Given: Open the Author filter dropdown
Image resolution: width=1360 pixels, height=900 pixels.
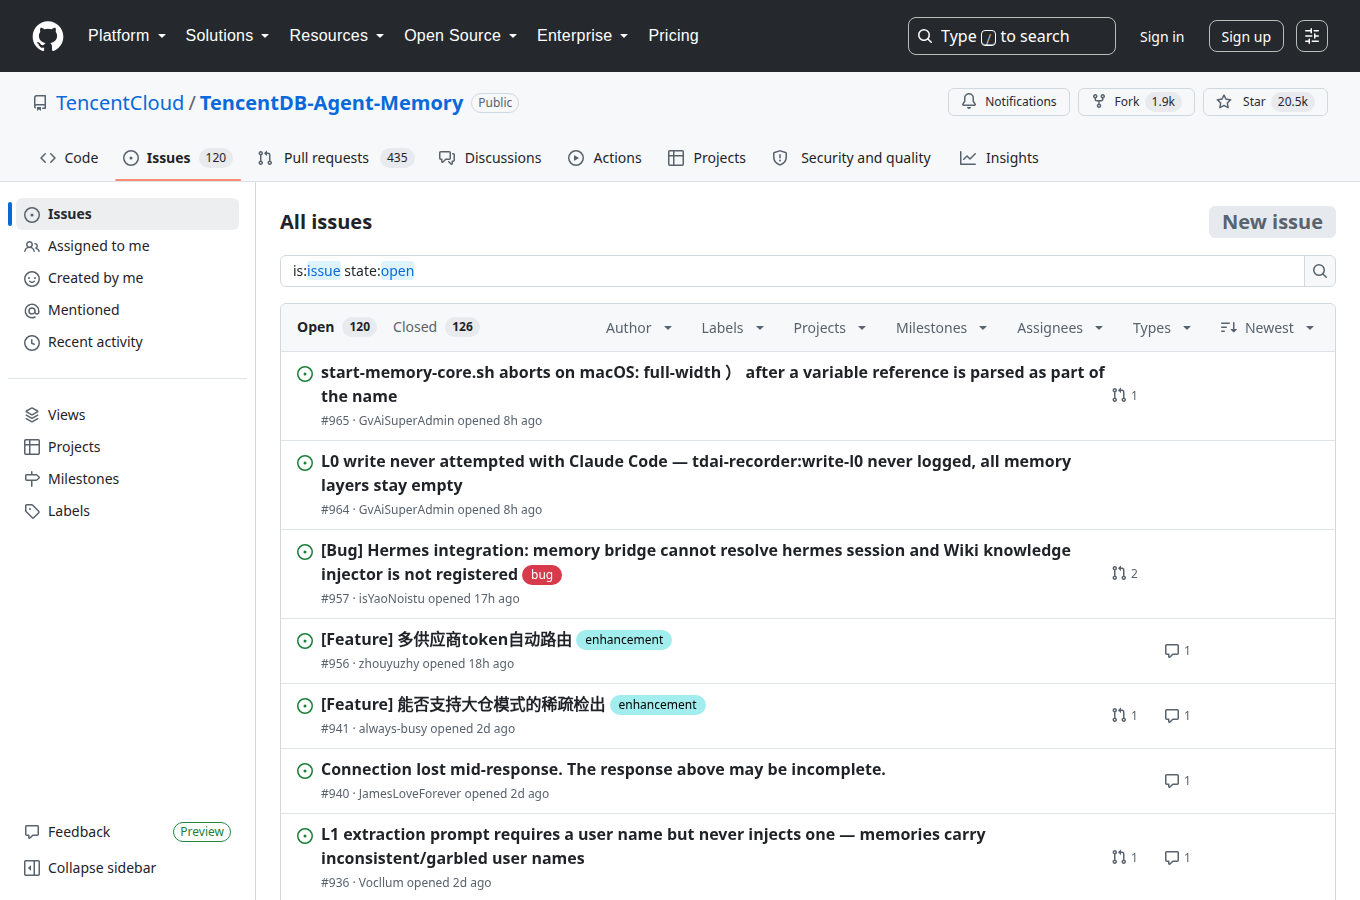Looking at the screenshot, I should point(639,328).
